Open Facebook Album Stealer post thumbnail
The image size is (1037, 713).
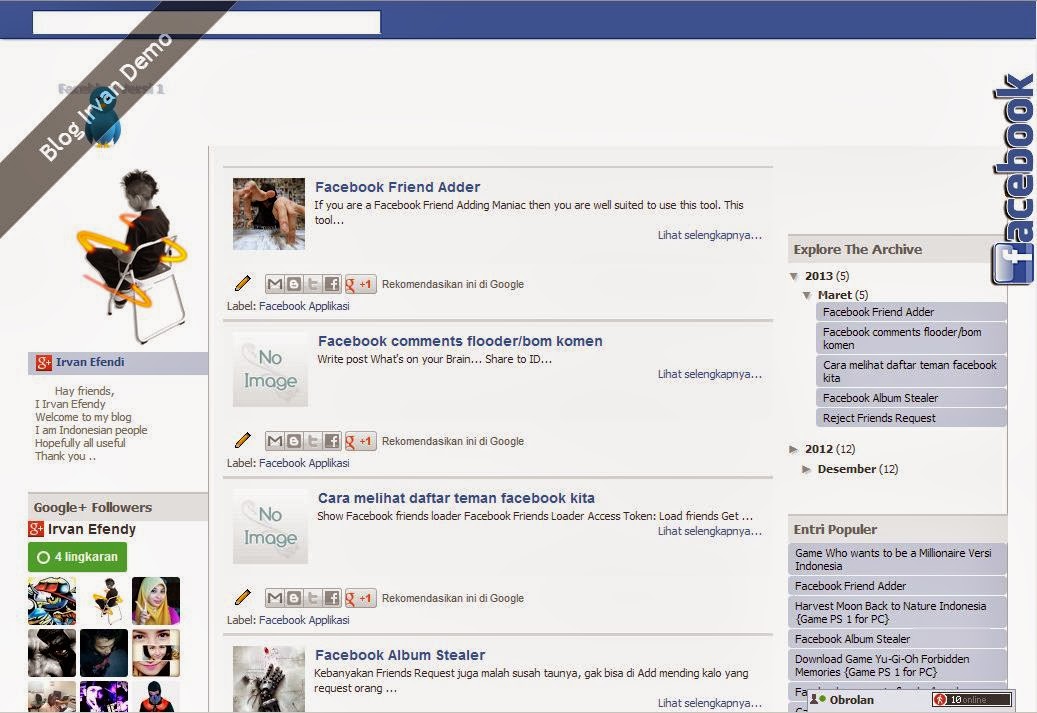point(269,679)
